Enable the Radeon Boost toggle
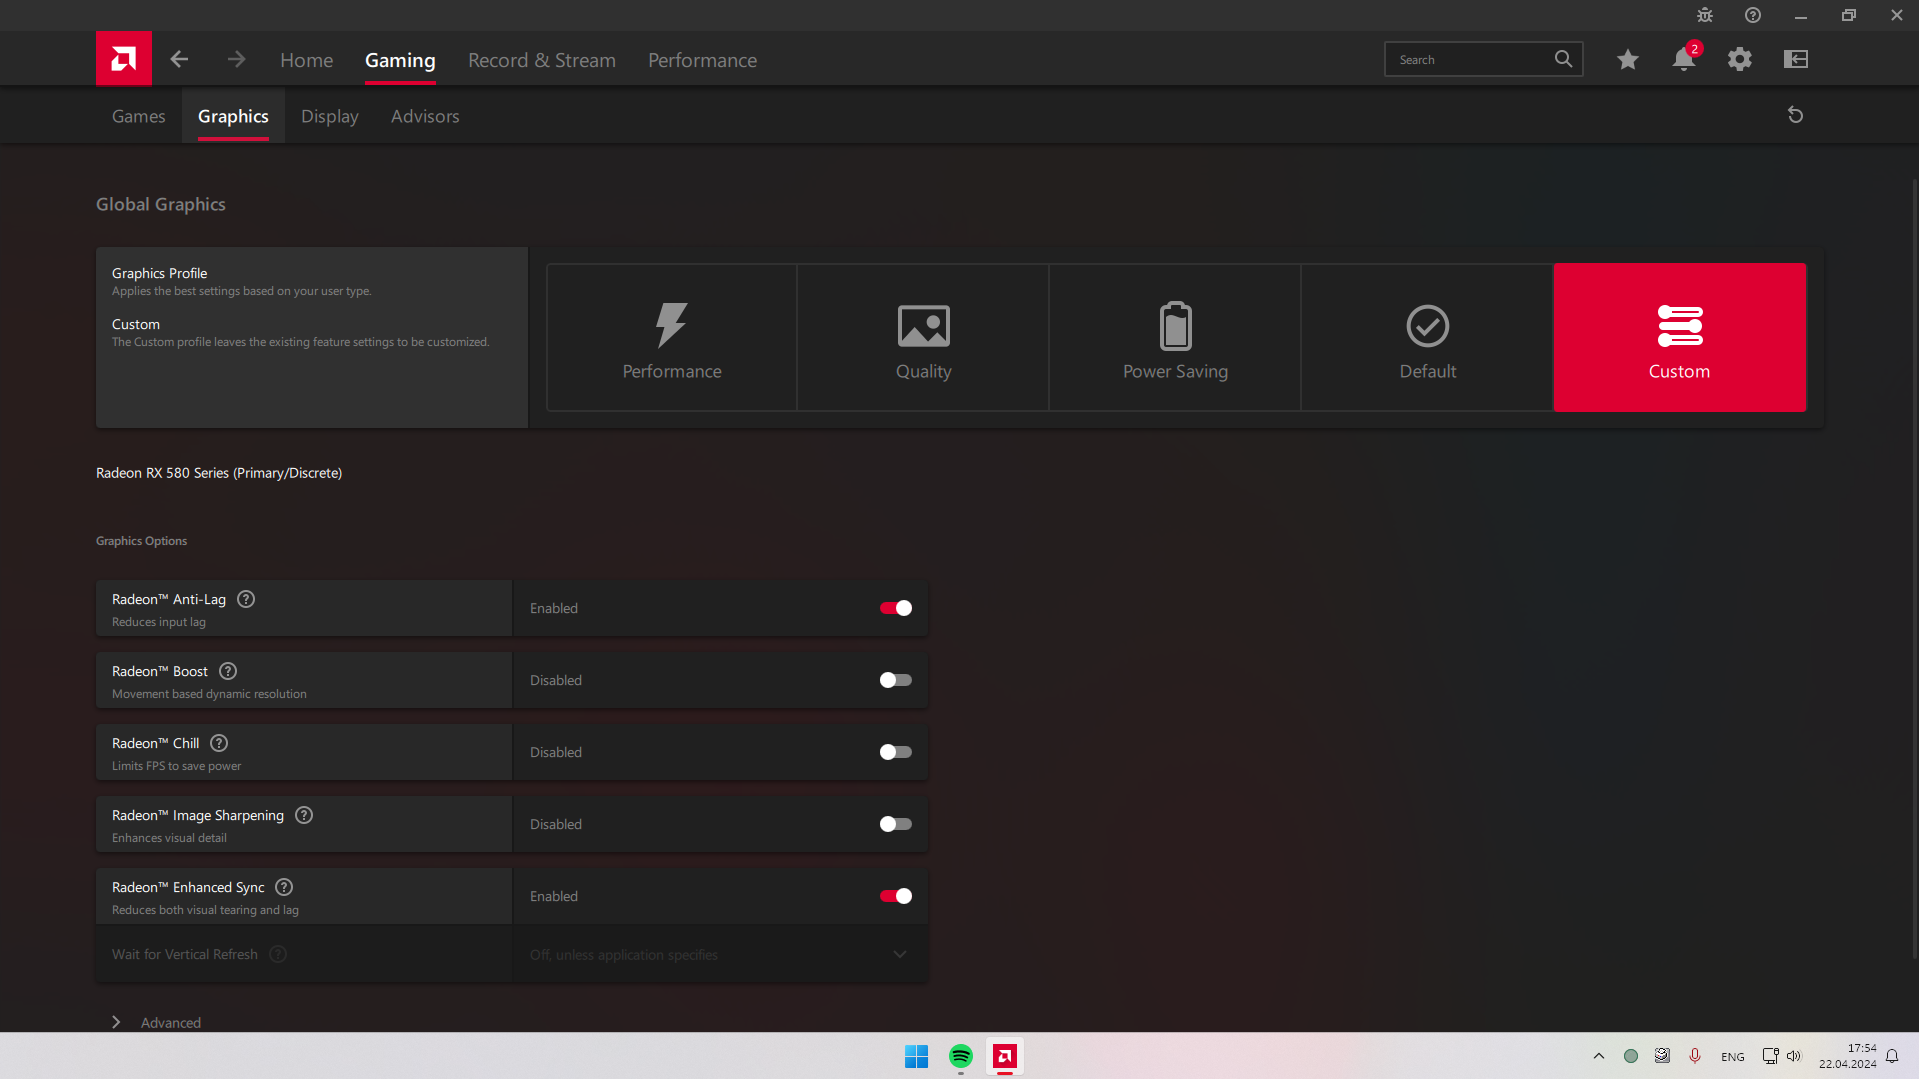The image size is (1919, 1079). pyautogui.click(x=896, y=680)
